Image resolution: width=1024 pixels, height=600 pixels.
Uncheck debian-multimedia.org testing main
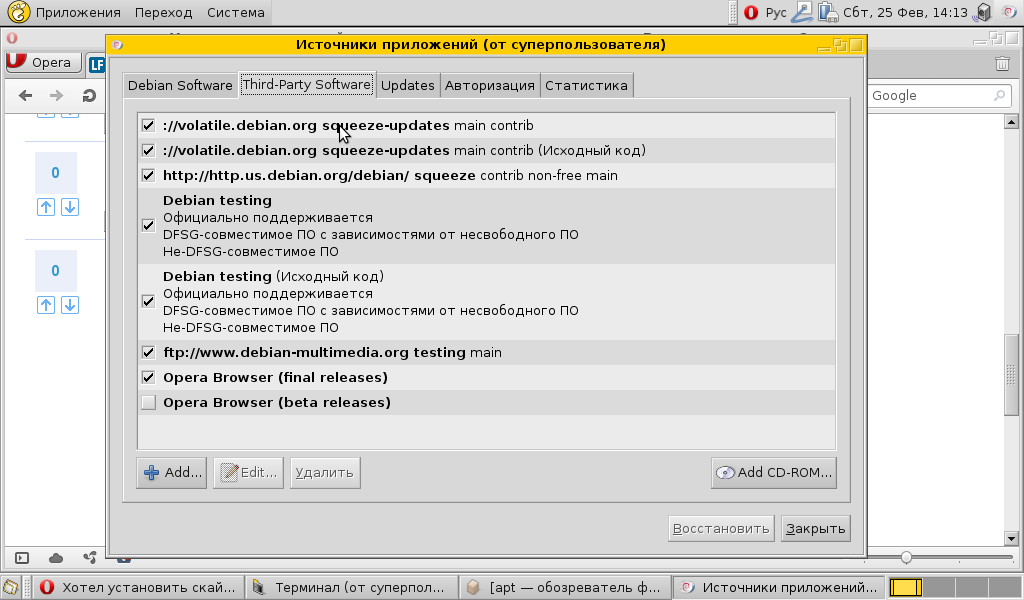[148, 352]
